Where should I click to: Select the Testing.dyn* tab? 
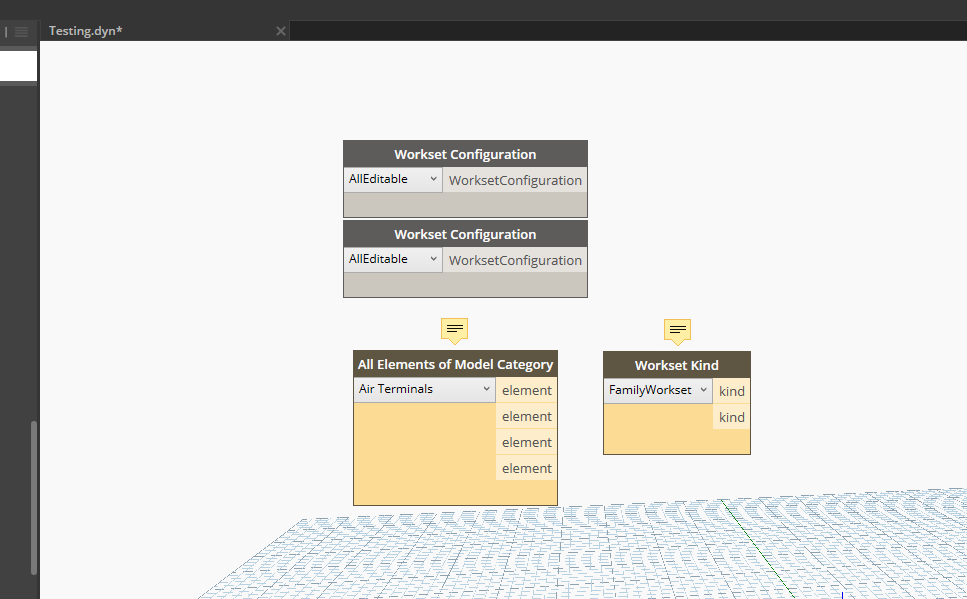click(x=85, y=30)
